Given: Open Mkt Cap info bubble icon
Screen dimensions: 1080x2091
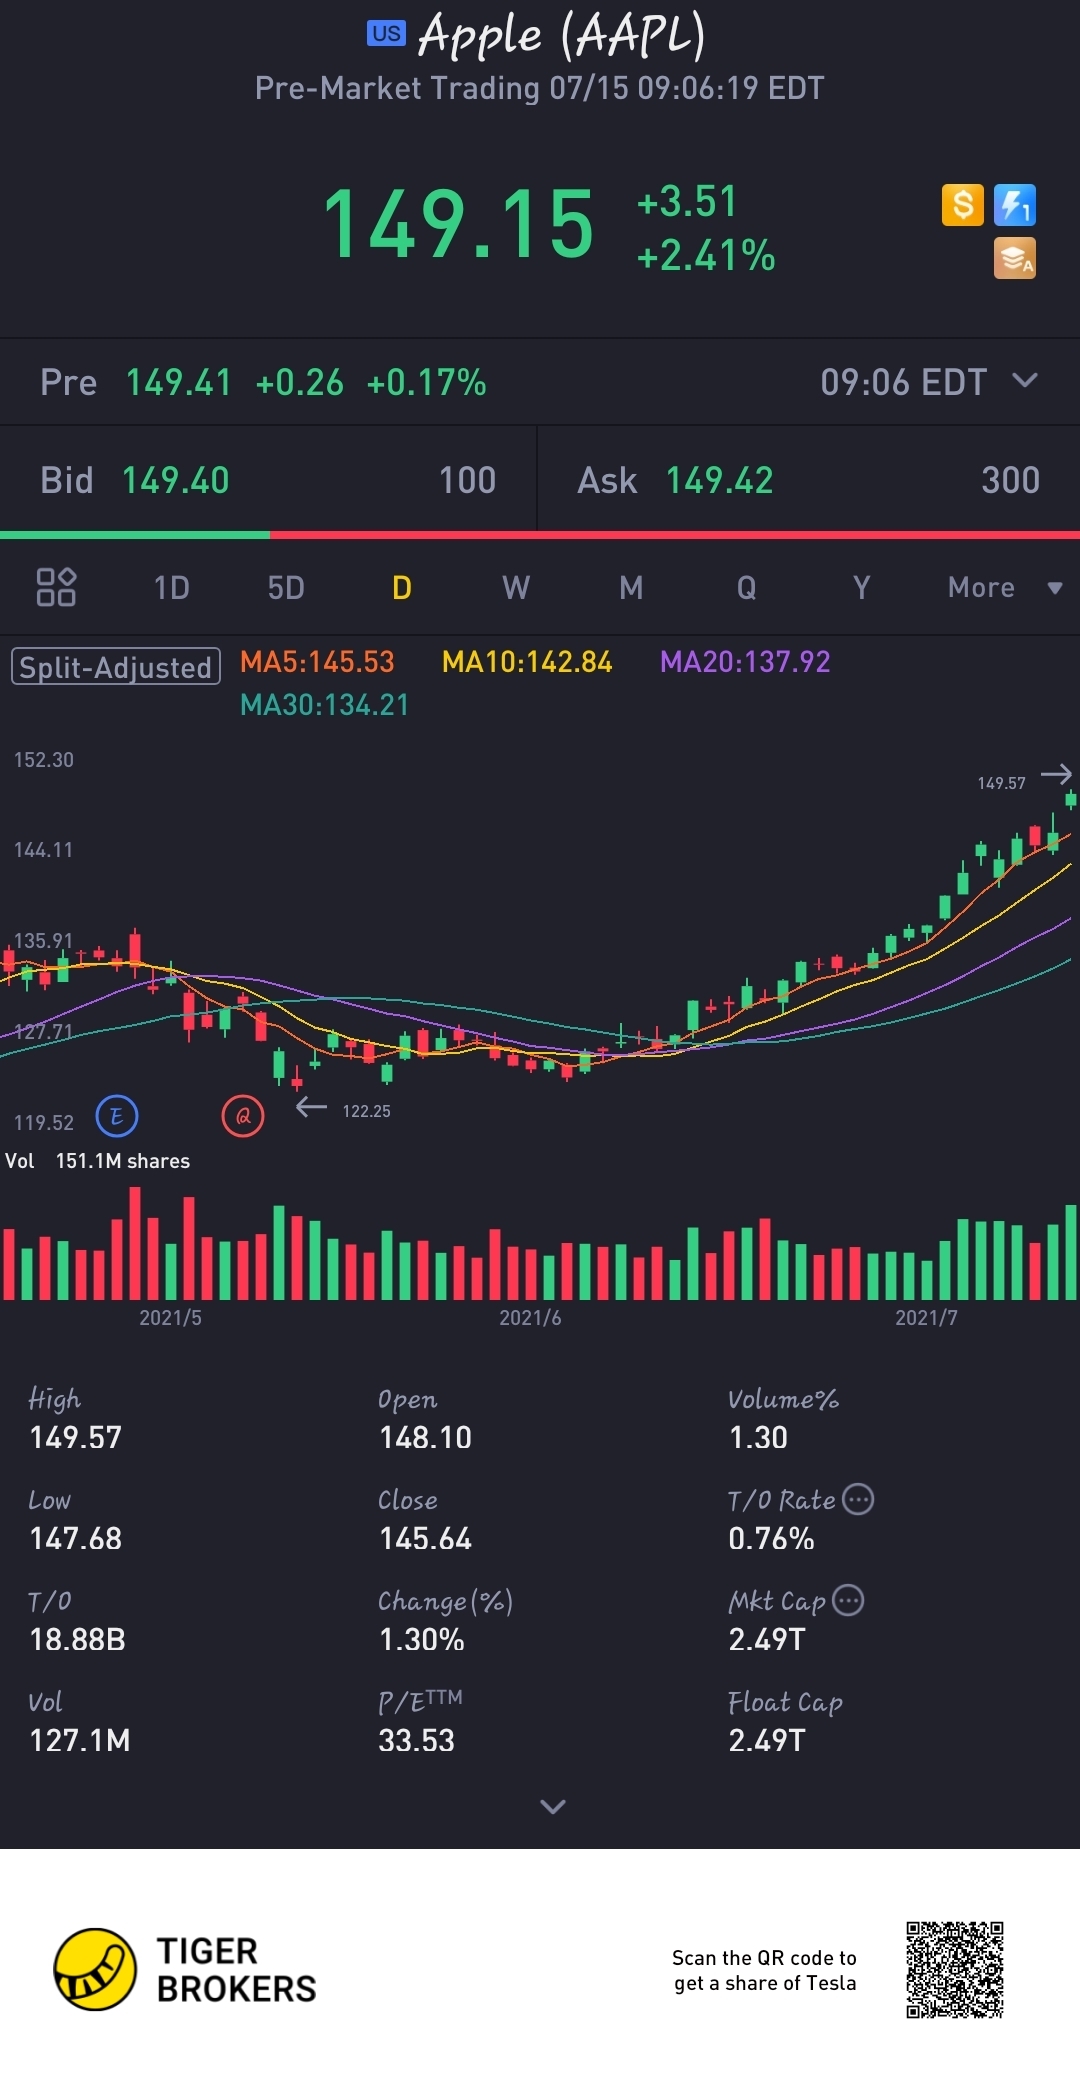Looking at the screenshot, I should [x=848, y=1600].
